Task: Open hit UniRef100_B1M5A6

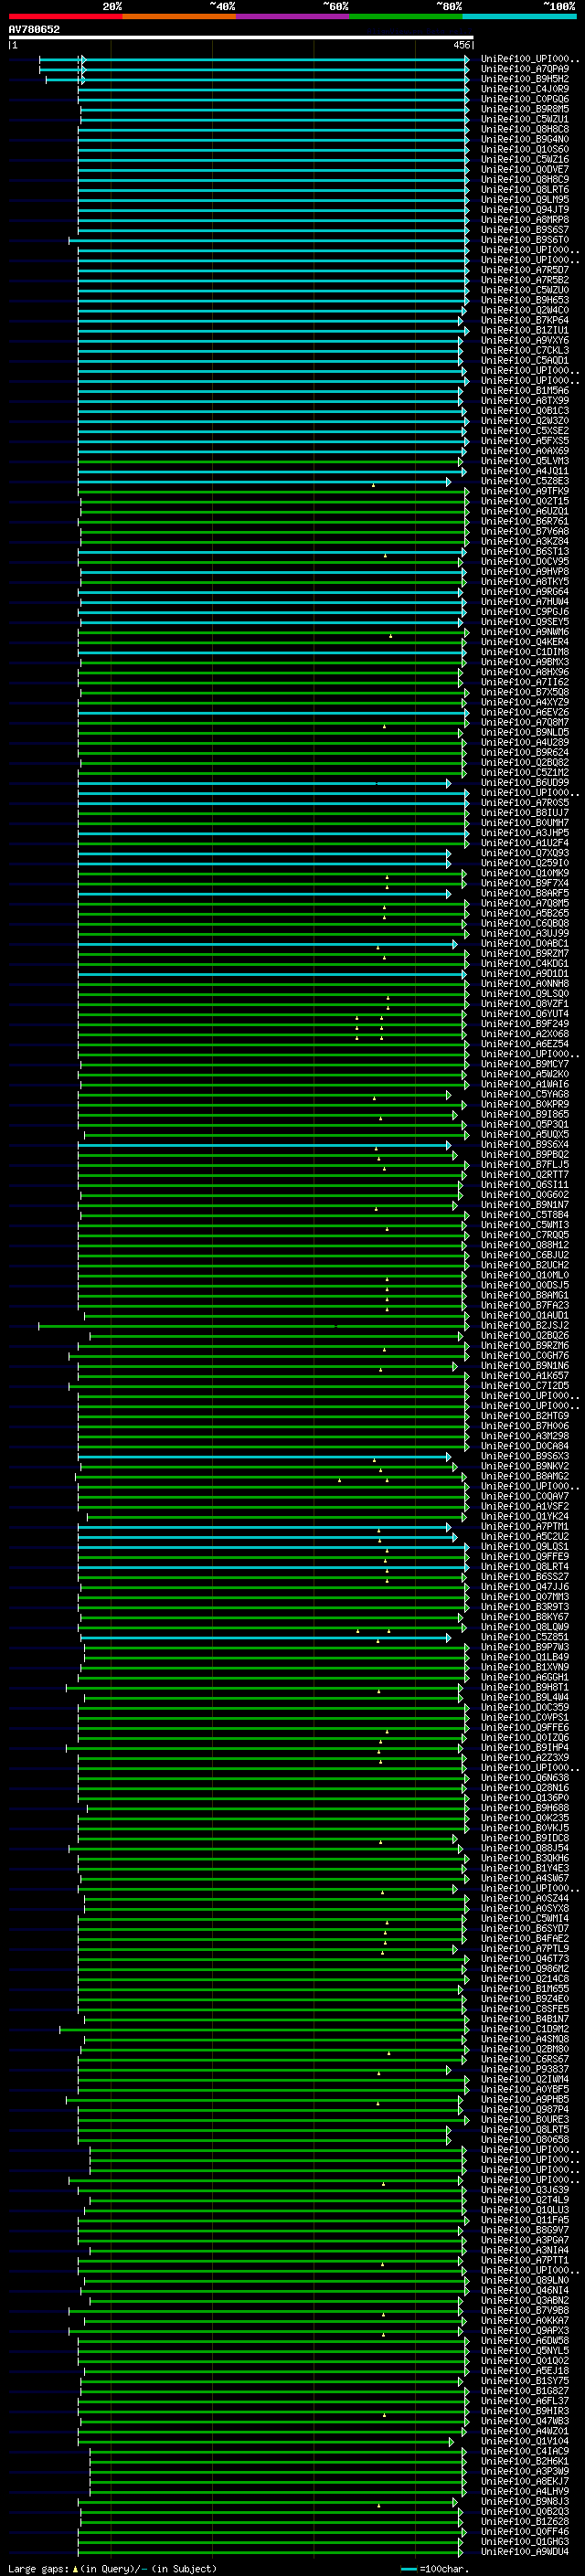Action: 525,391
